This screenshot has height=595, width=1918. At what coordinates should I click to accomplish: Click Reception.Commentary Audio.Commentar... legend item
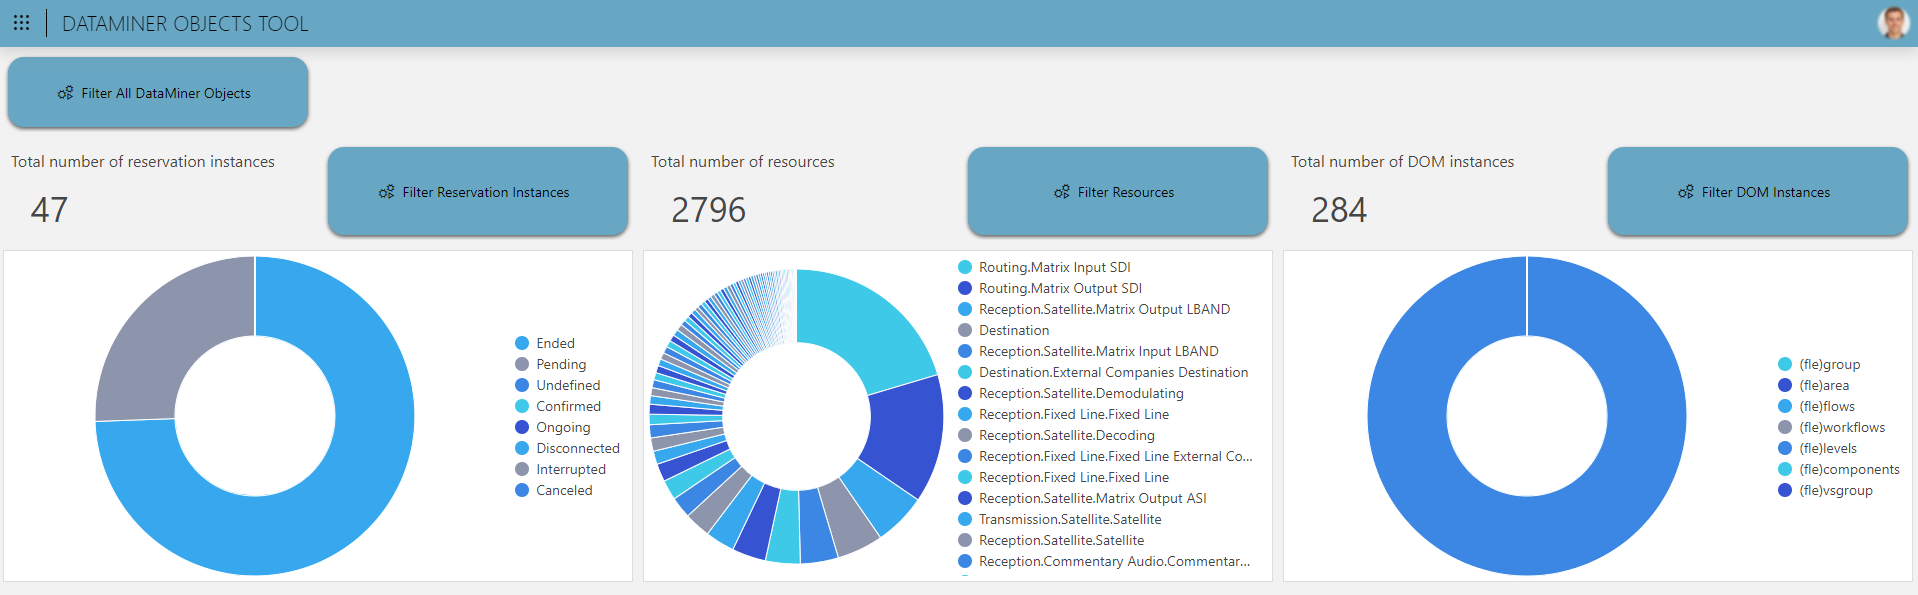tap(1104, 561)
